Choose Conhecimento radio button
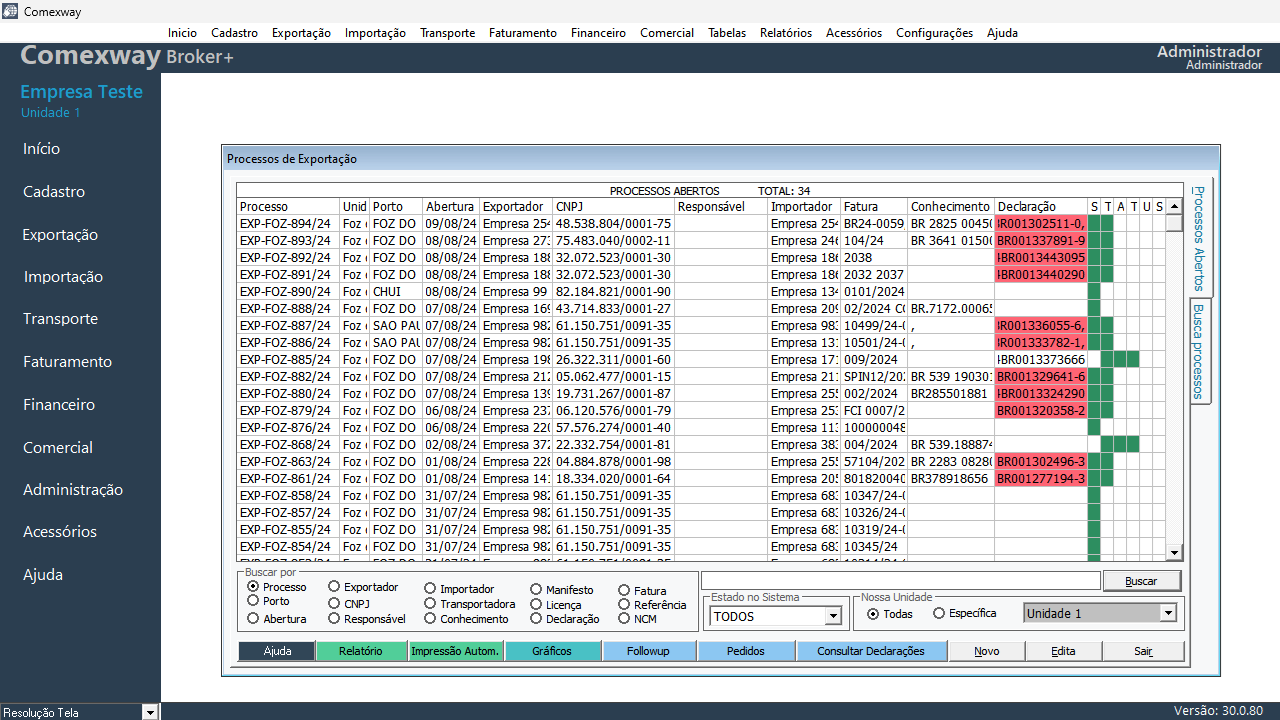This screenshot has width=1280, height=720. tap(430, 619)
